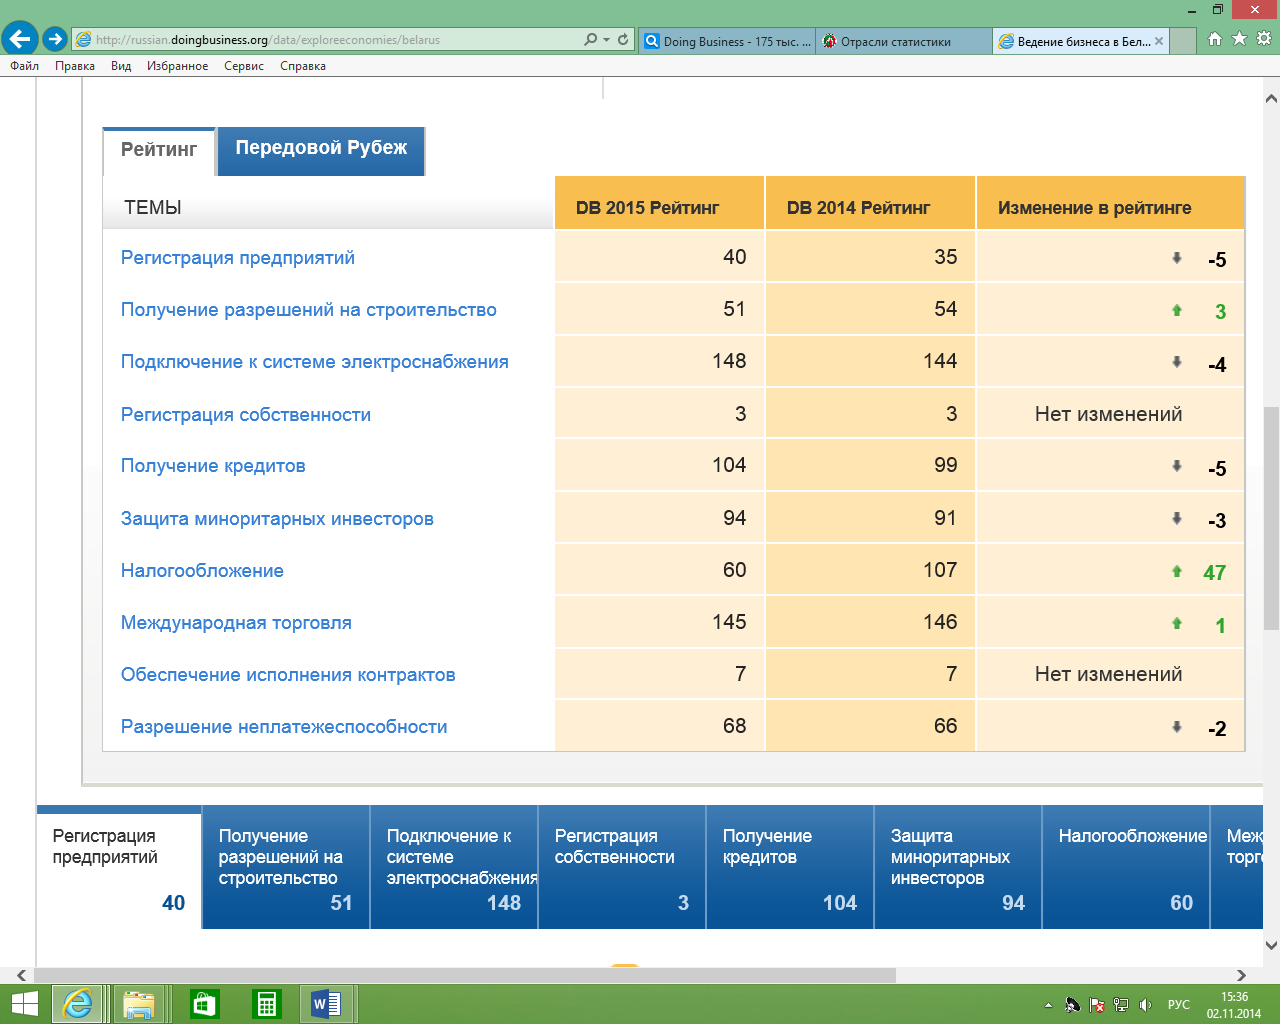This screenshot has height=1024, width=1280.
Task: Open the Избранное menu
Action: pyautogui.click(x=177, y=66)
